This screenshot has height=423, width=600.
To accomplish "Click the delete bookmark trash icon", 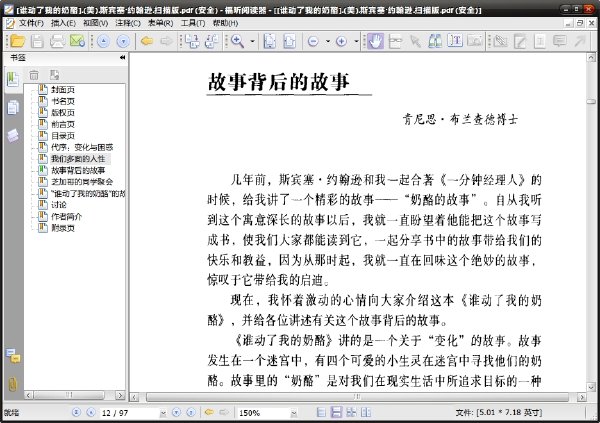I will click(x=34, y=75).
